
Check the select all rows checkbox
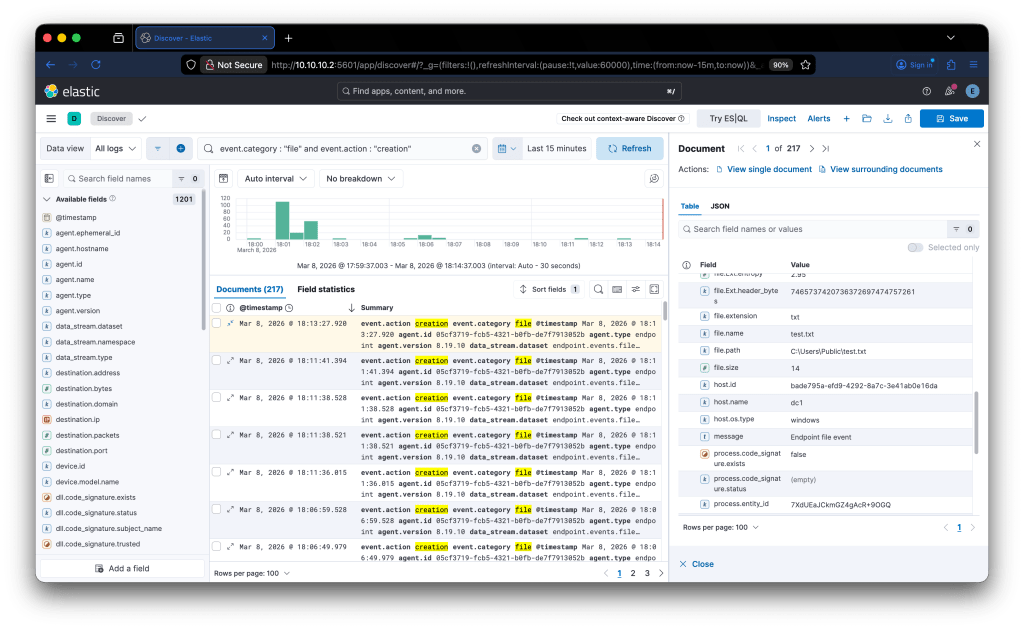coord(217,308)
